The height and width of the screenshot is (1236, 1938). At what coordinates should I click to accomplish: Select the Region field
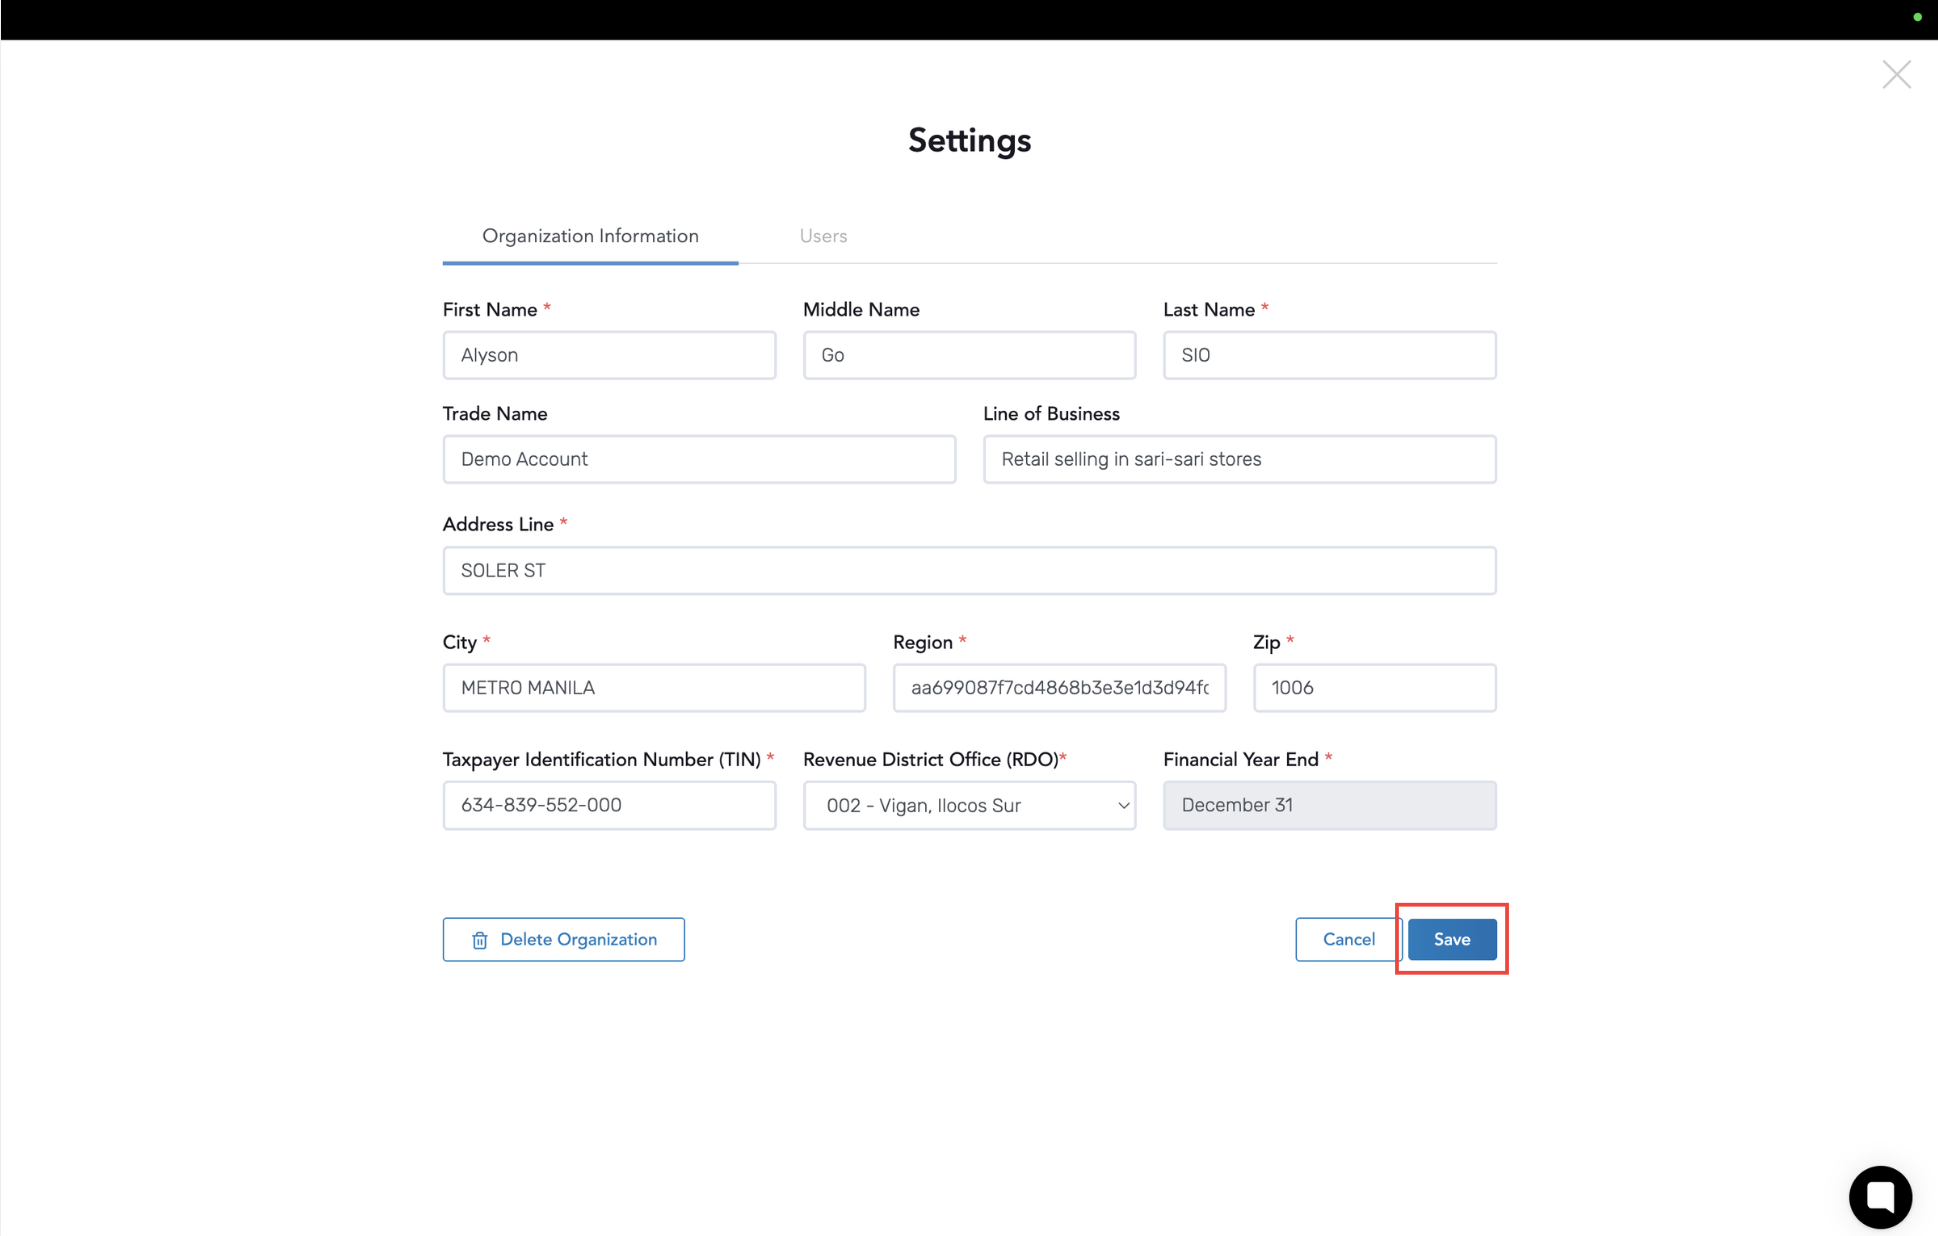coord(1059,688)
